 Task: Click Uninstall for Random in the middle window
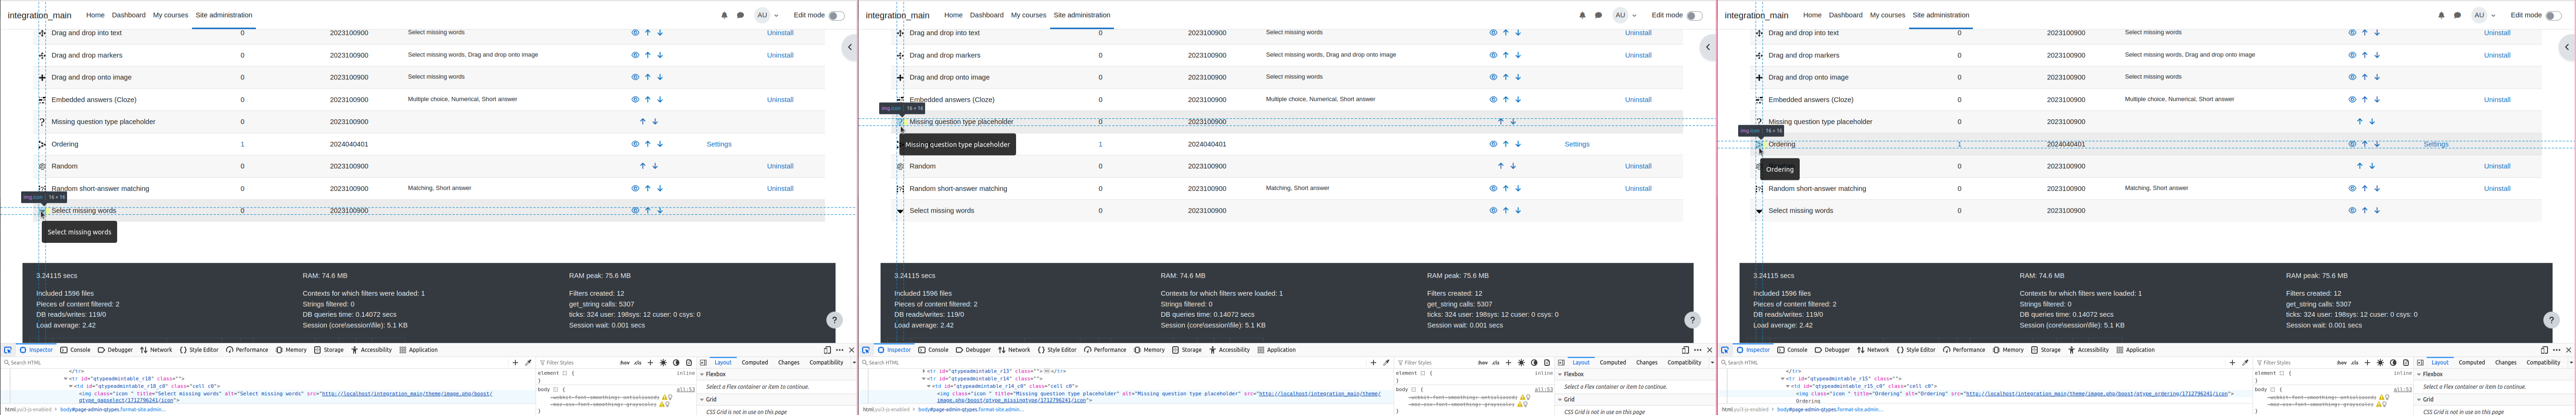pos(1638,166)
